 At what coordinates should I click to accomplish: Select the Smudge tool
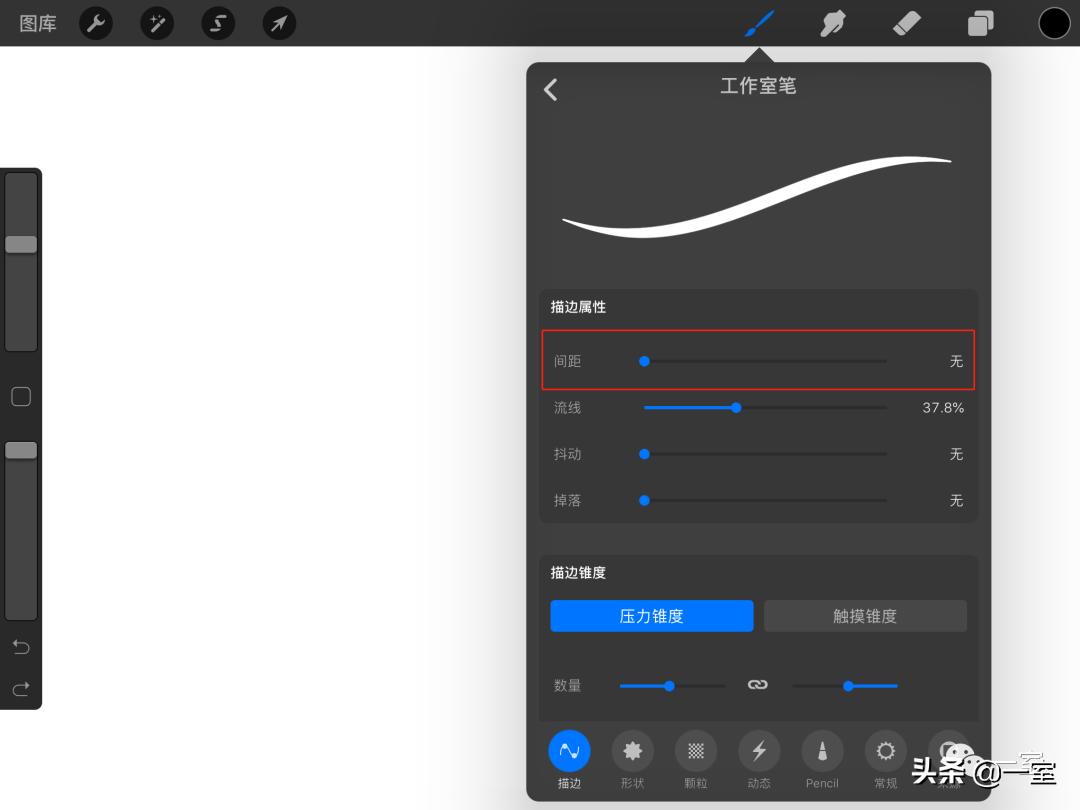pyautogui.click(x=833, y=22)
